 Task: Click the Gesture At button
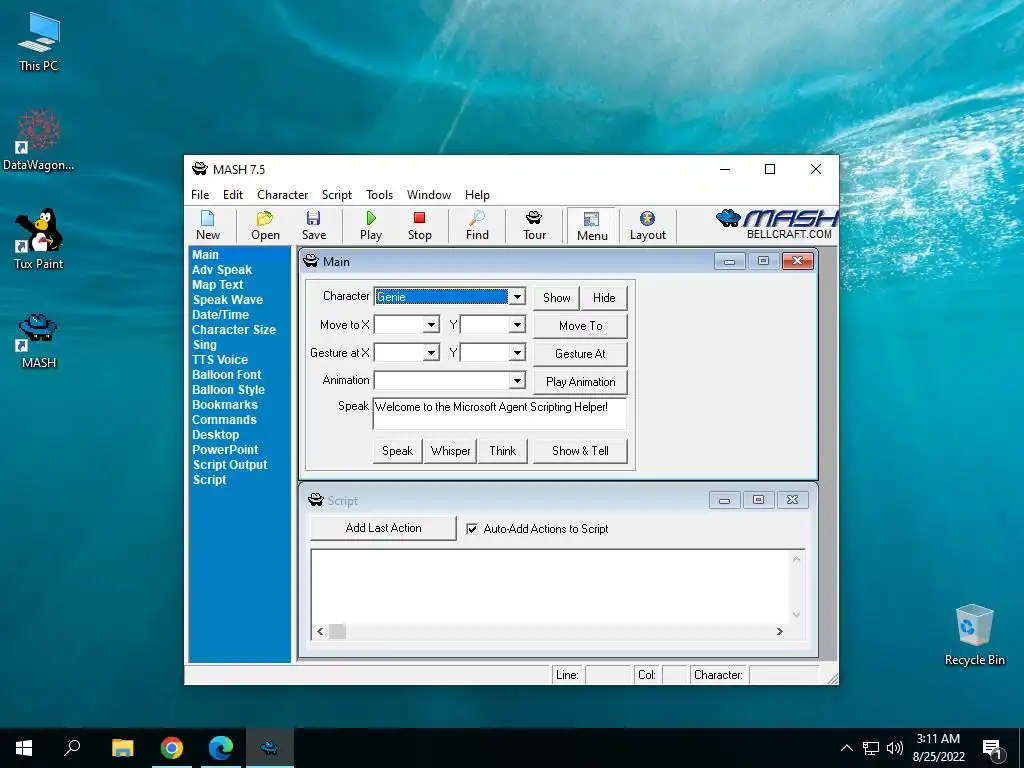(581, 354)
